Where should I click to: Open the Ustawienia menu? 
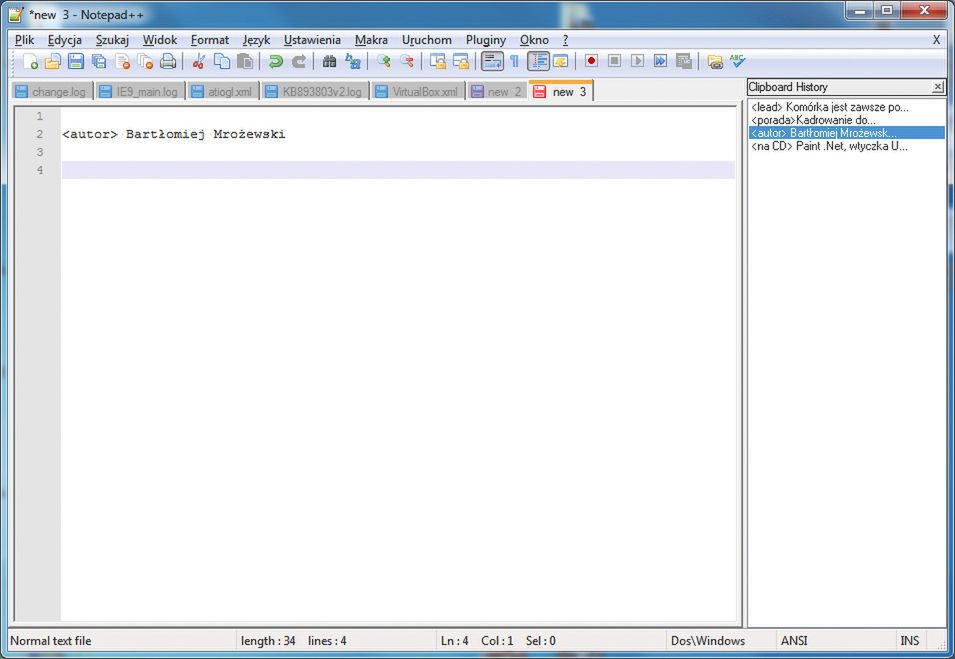(x=312, y=40)
